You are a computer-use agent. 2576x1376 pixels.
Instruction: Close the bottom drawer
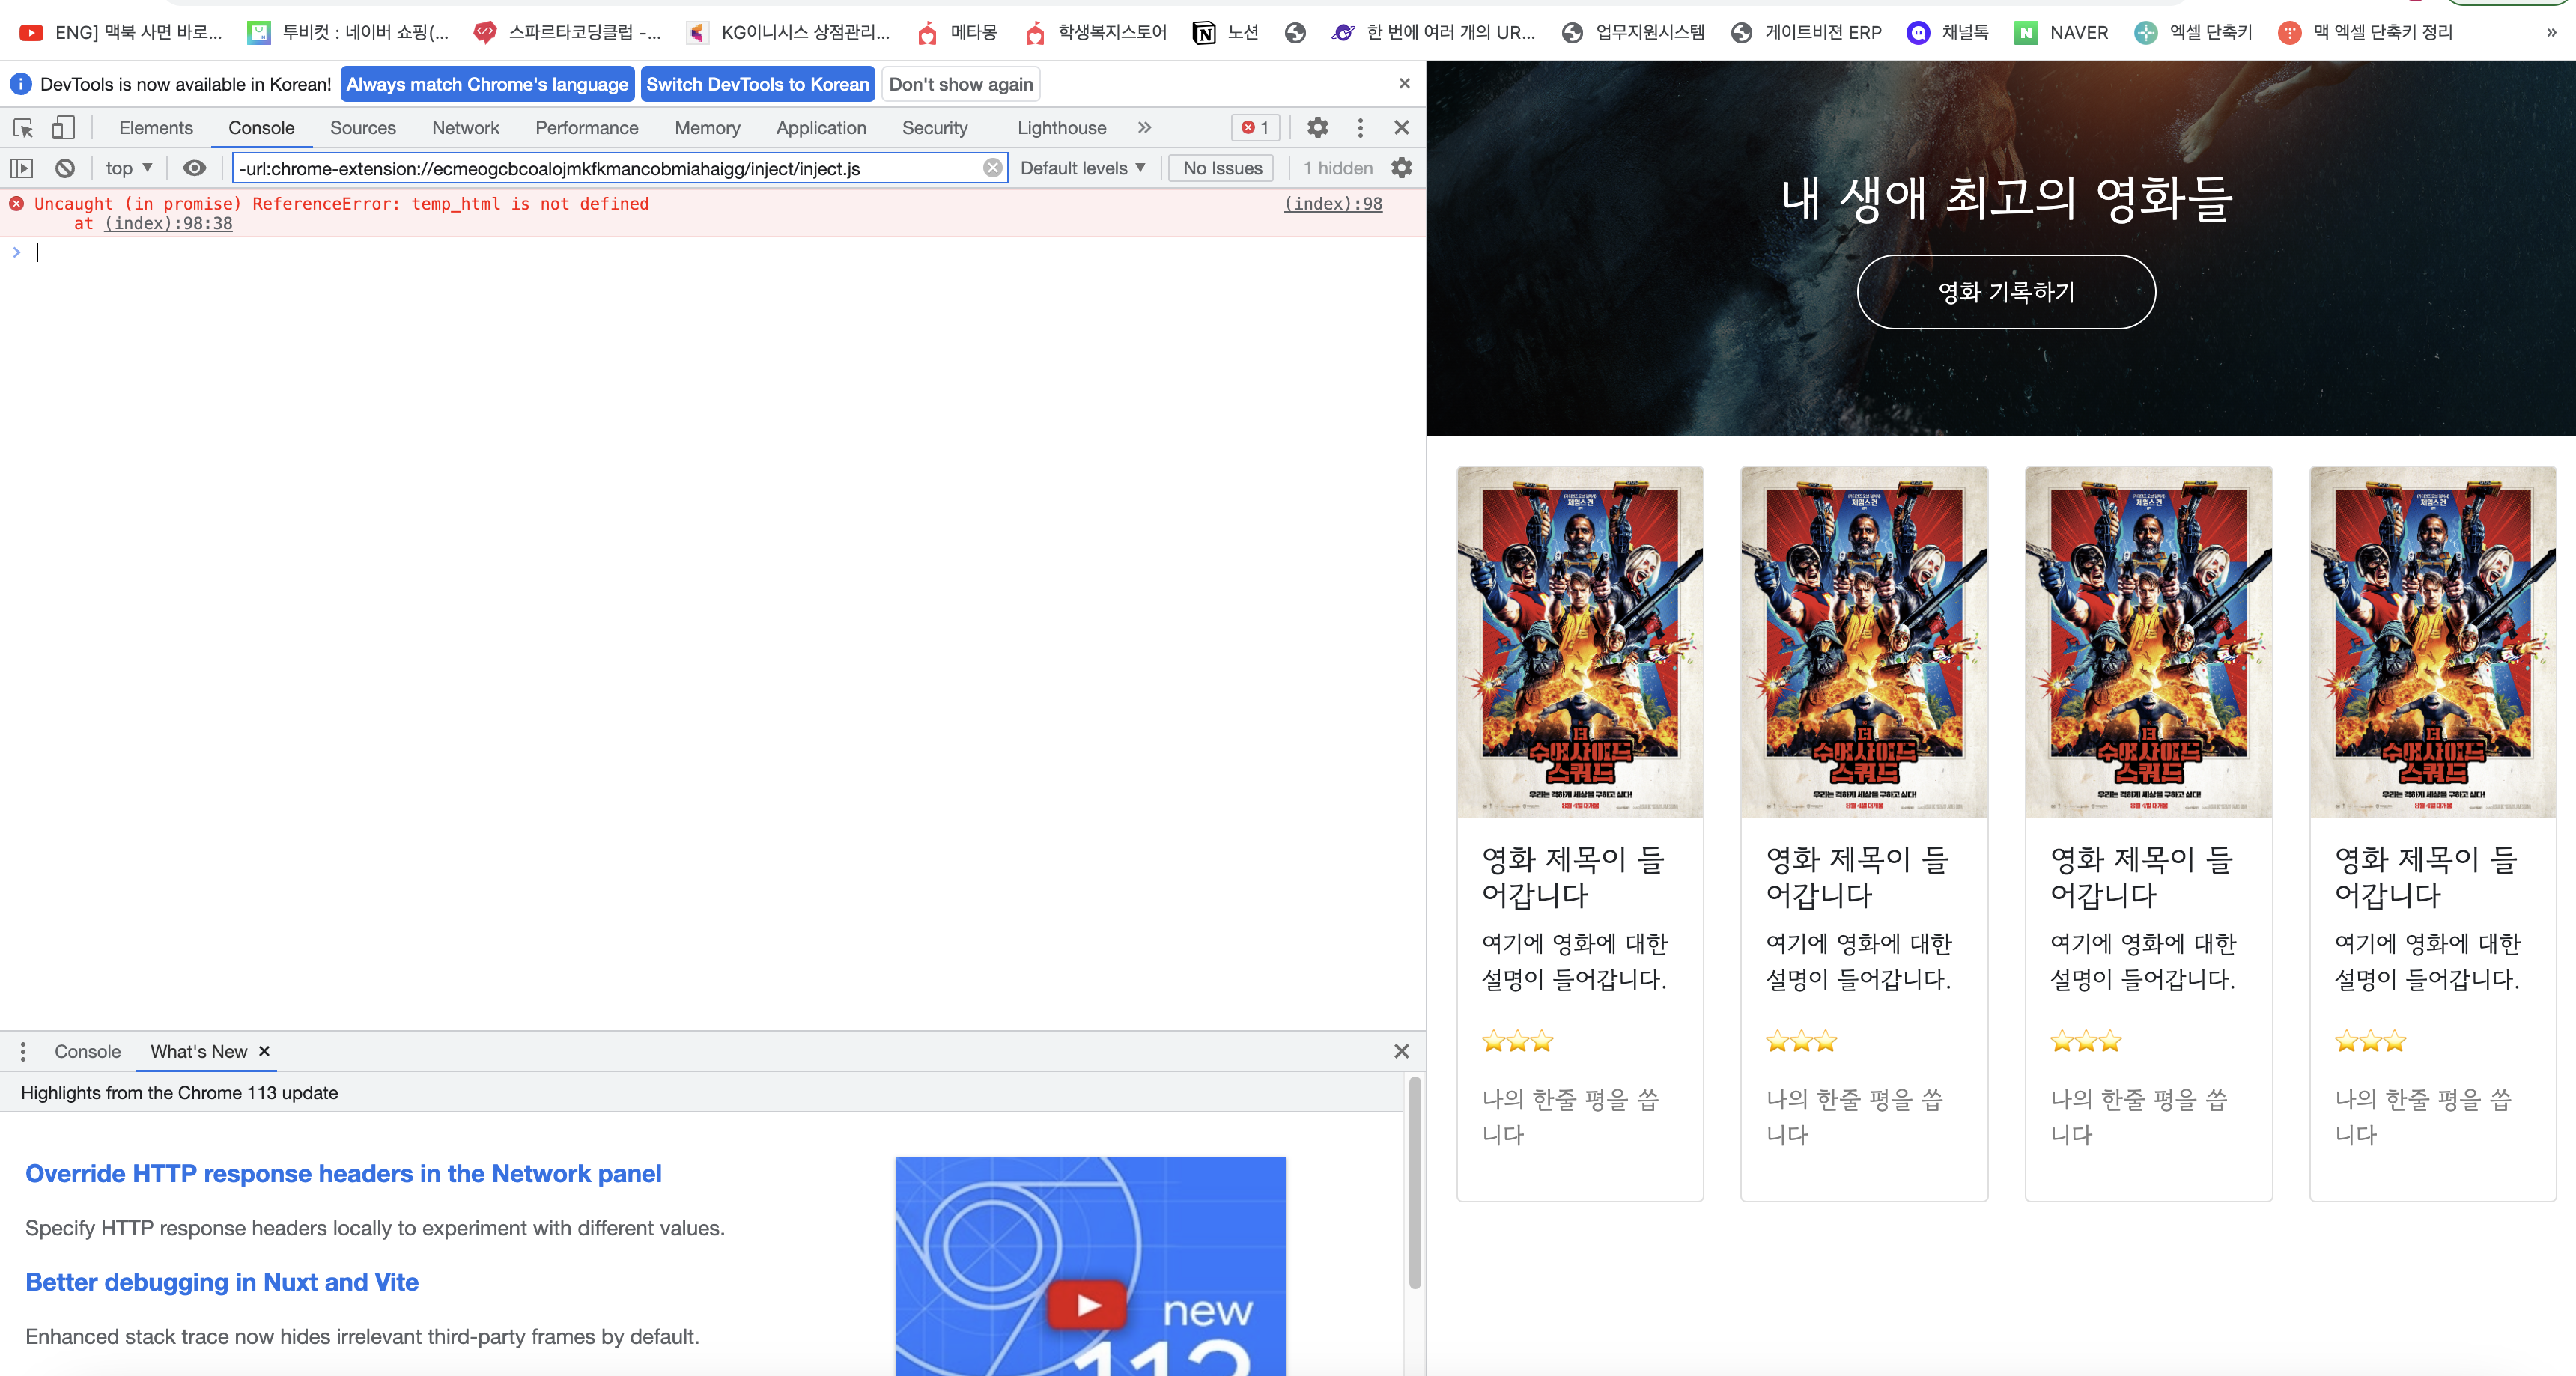point(1401,1052)
